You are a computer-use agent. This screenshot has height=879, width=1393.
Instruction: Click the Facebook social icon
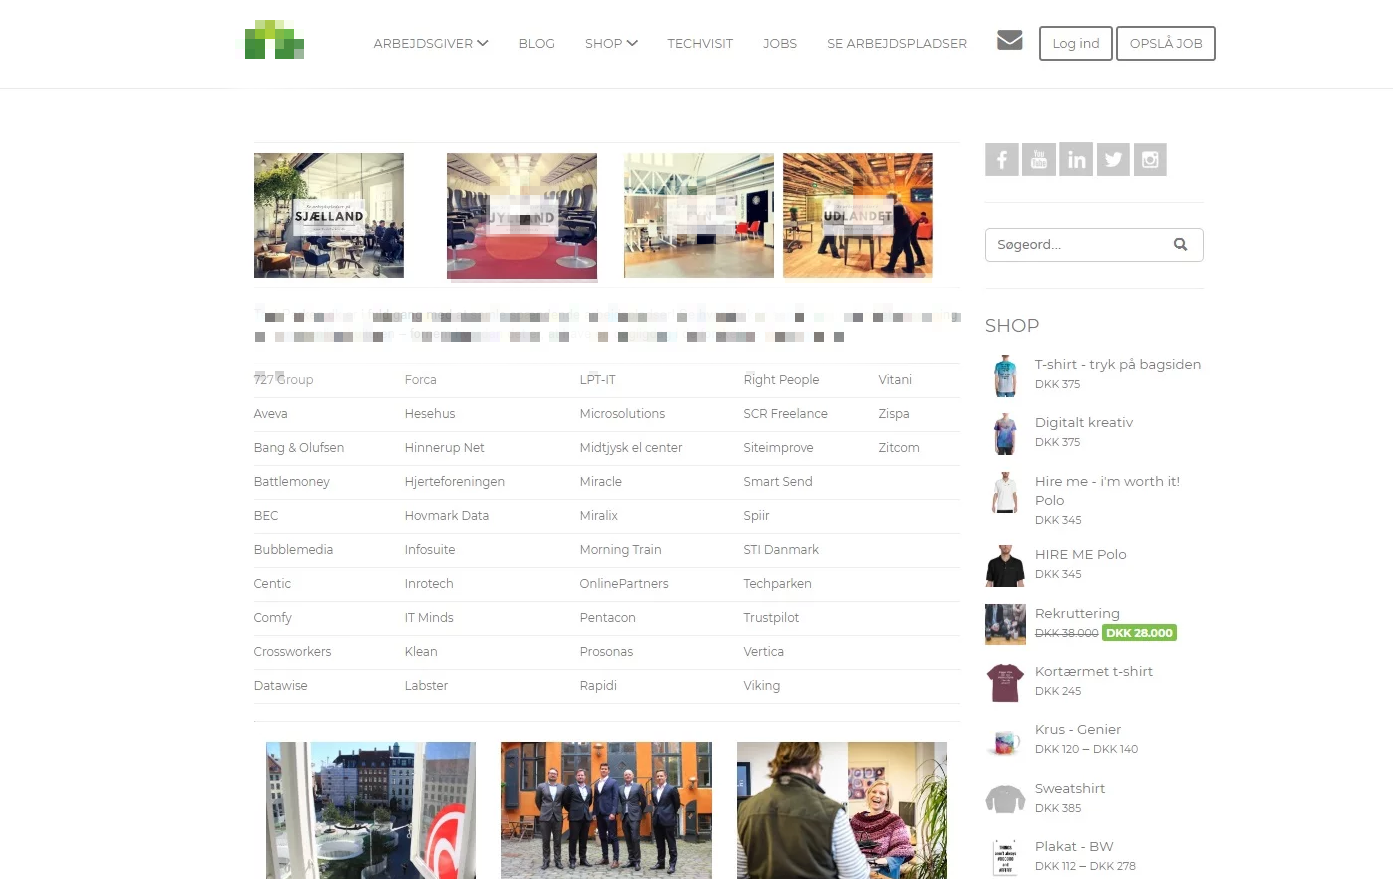[1001, 160]
